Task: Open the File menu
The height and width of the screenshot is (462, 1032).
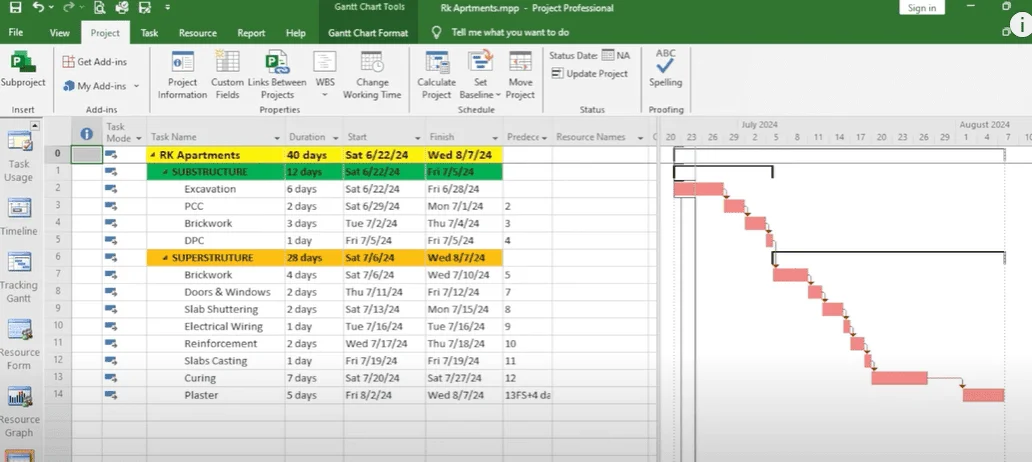Action: 16,32
